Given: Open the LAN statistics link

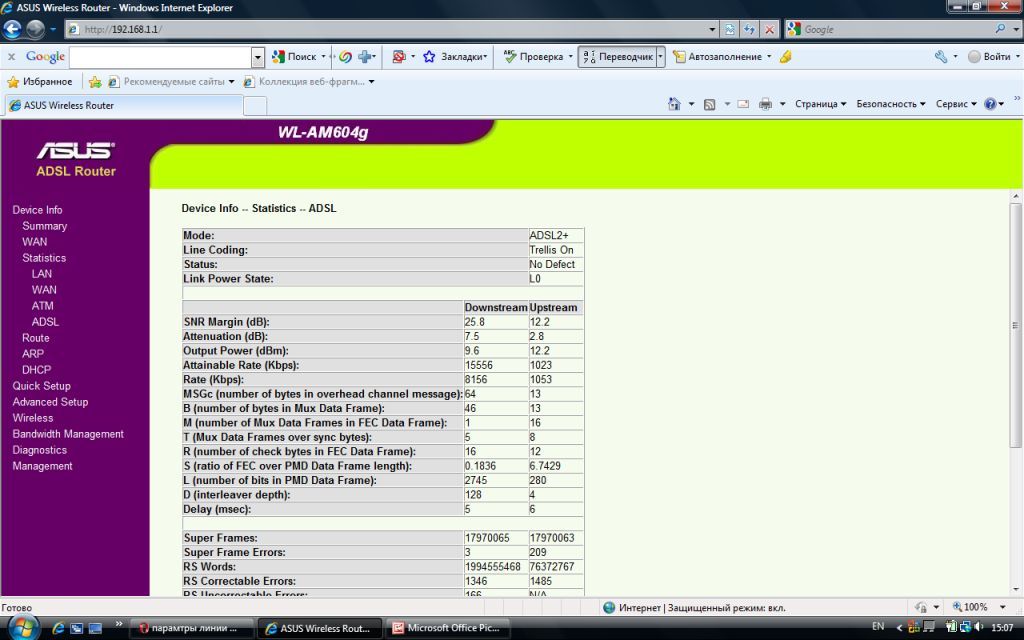Looking at the screenshot, I should (x=41, y=274).
